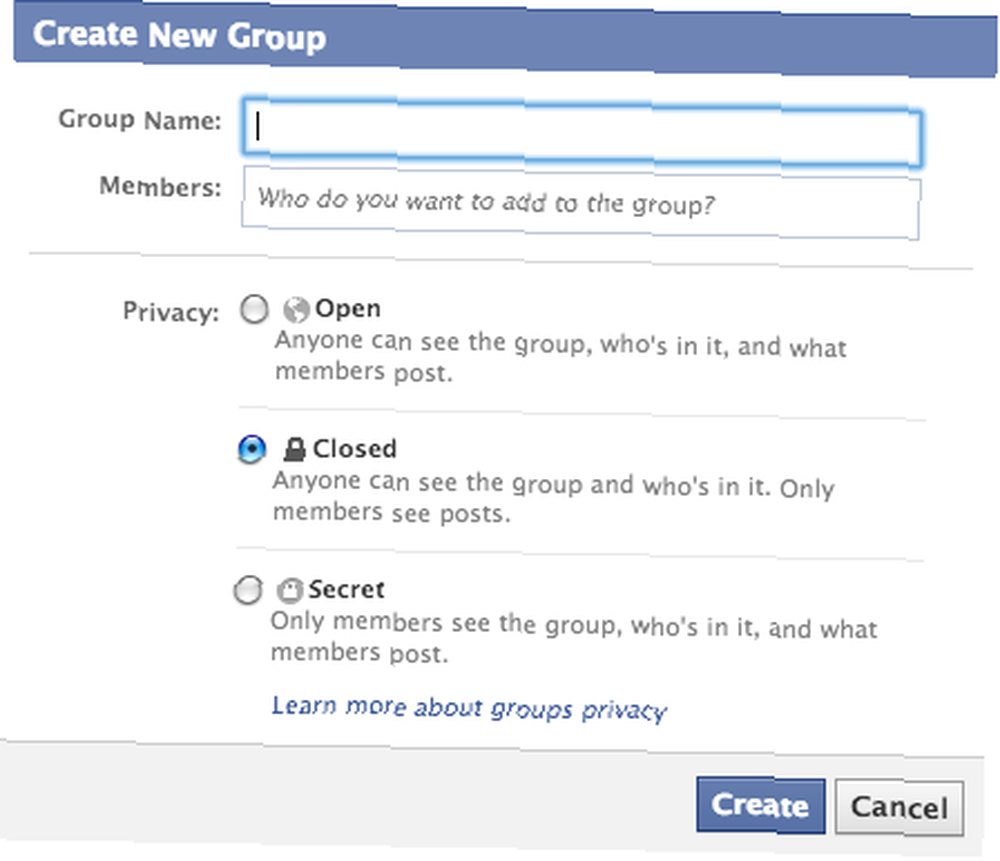Click the Secret privacy description text
The width and height of the screenshot is (1000, 861).
point(573,638)
